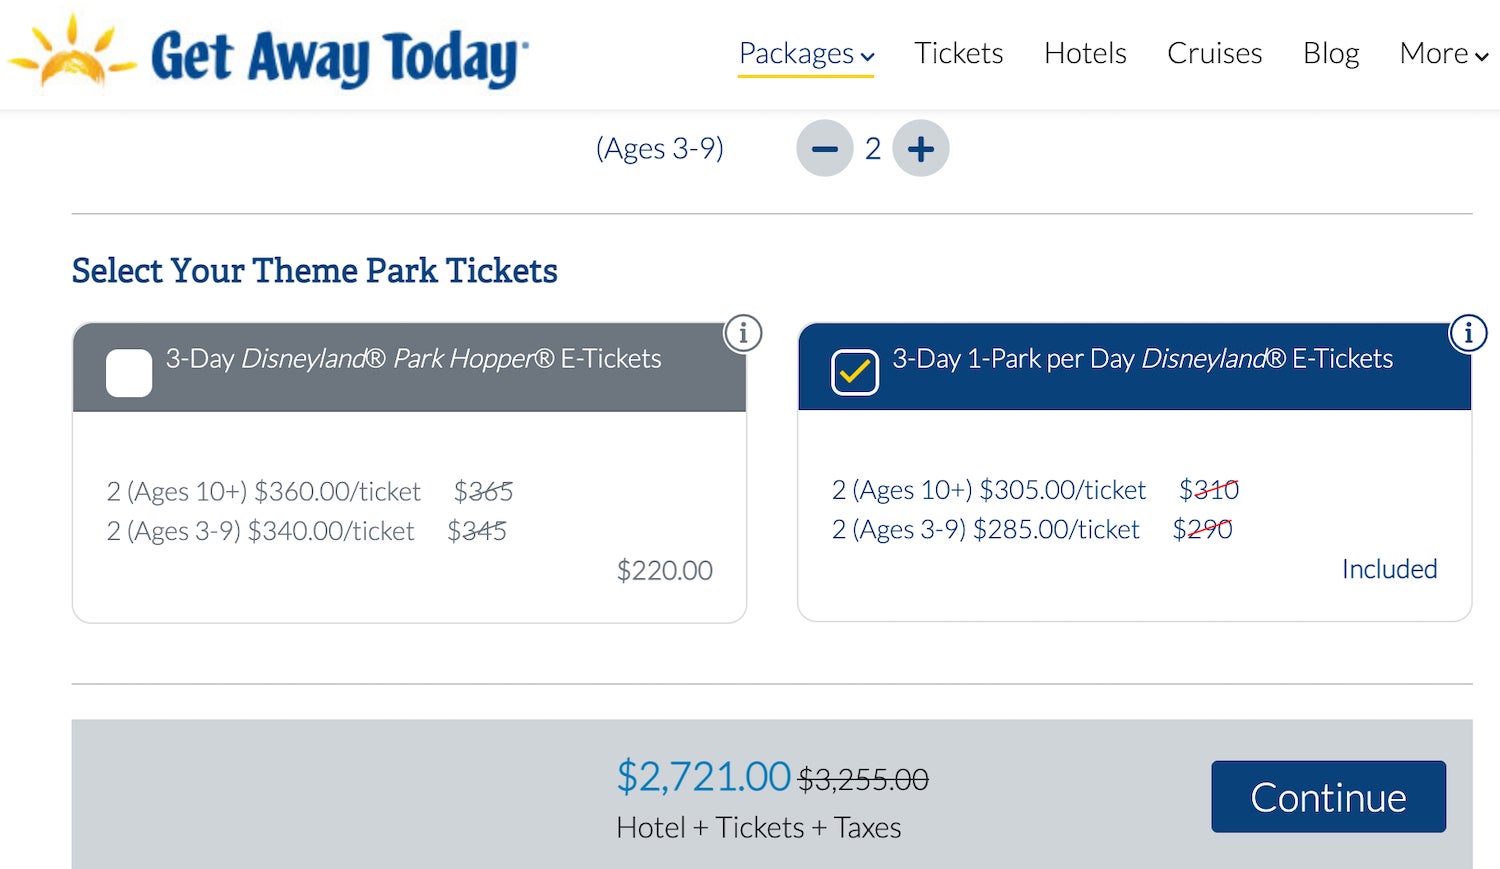Expand the More navigation dropdown
Image resolution: width=1500 pixels, height=869 pixels.
pyautogui.click(x=1443, y=53)
